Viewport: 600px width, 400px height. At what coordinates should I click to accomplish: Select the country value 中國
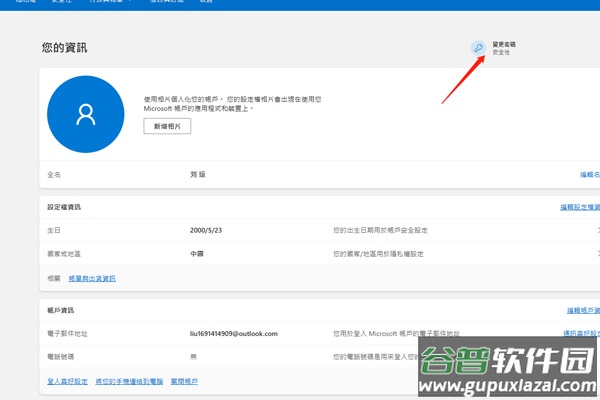(x=197, y=254)
